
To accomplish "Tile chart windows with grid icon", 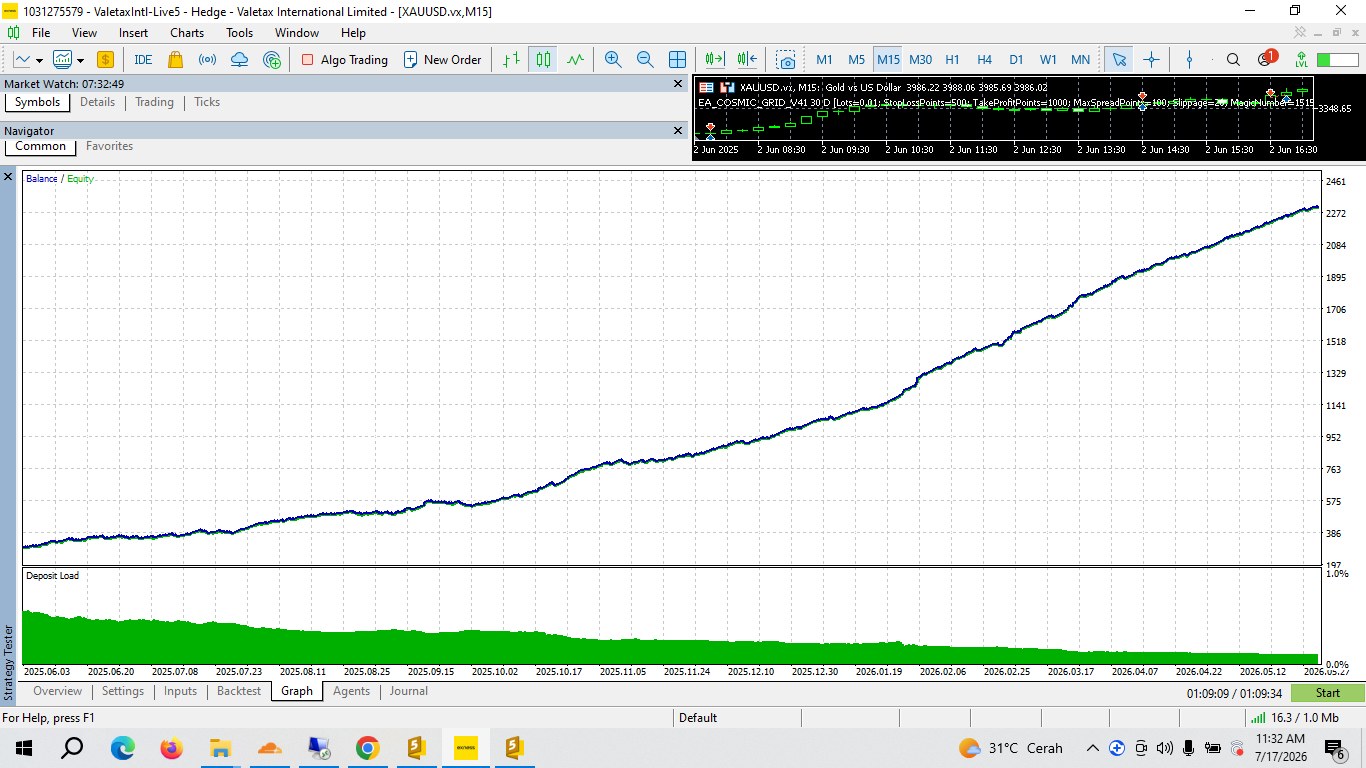I will pyautogui.click(x=677, y=60).
